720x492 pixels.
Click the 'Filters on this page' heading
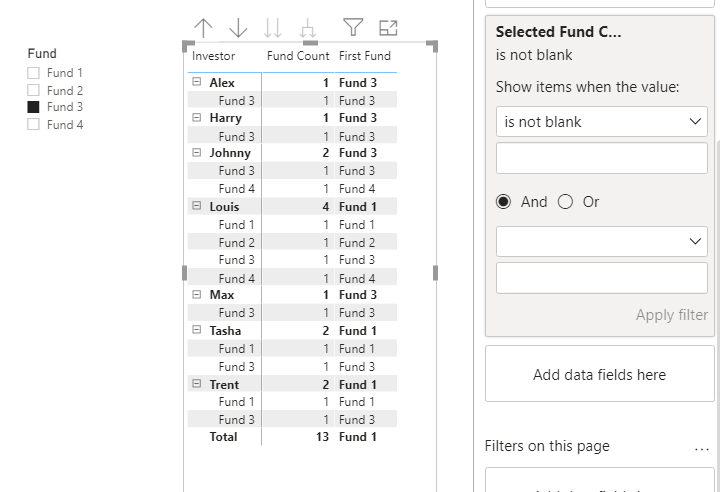coord(547,446)
